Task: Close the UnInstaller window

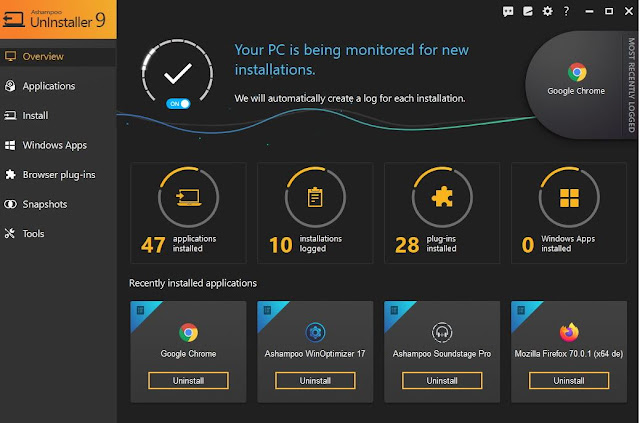Action: point(629,11)
